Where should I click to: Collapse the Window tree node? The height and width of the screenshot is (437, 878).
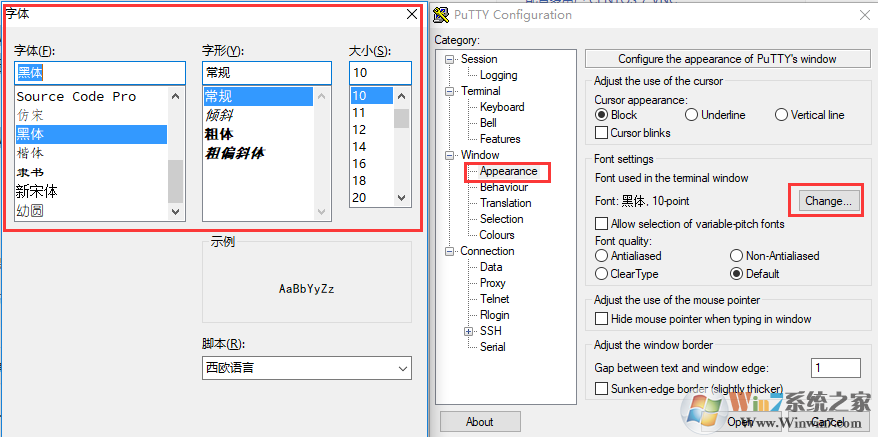(450, 155)
